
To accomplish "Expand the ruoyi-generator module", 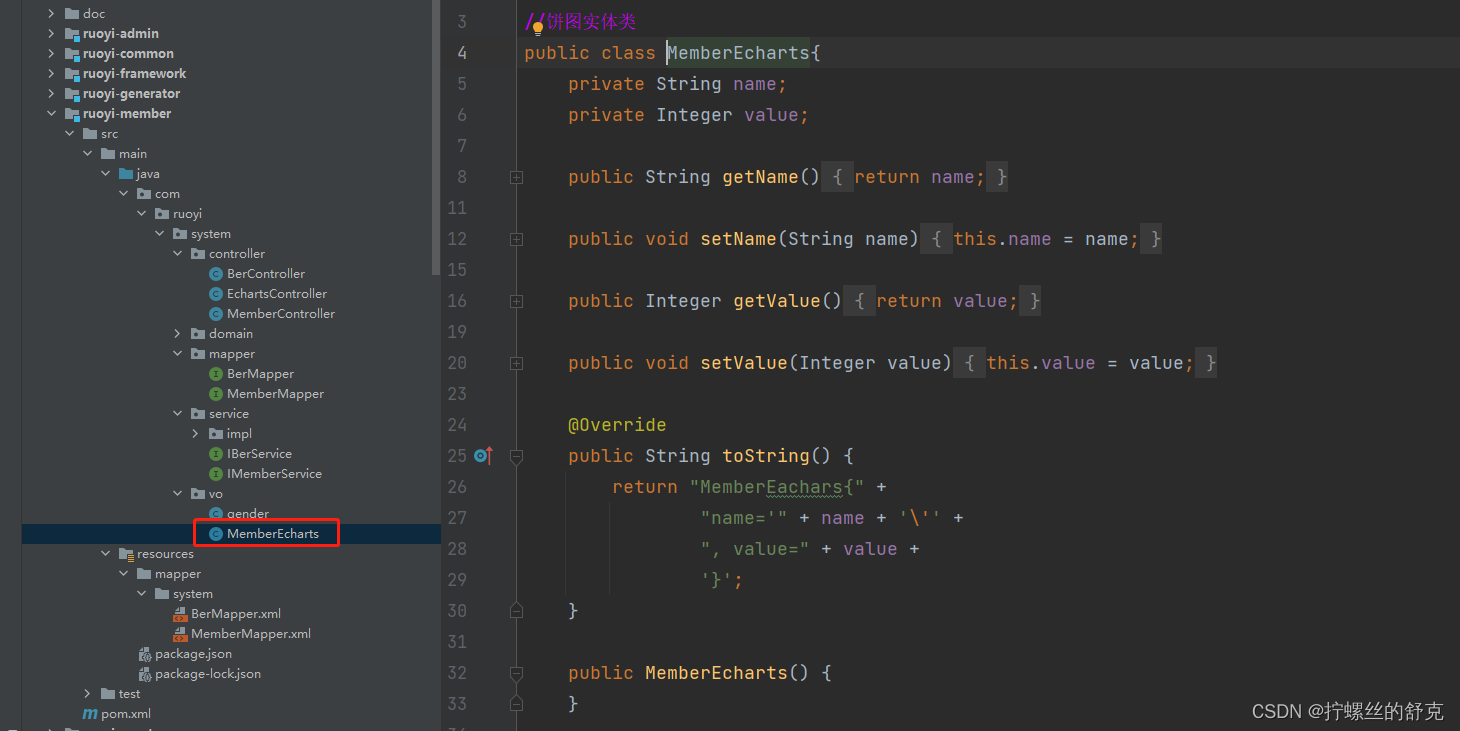I will click(52, 94).
